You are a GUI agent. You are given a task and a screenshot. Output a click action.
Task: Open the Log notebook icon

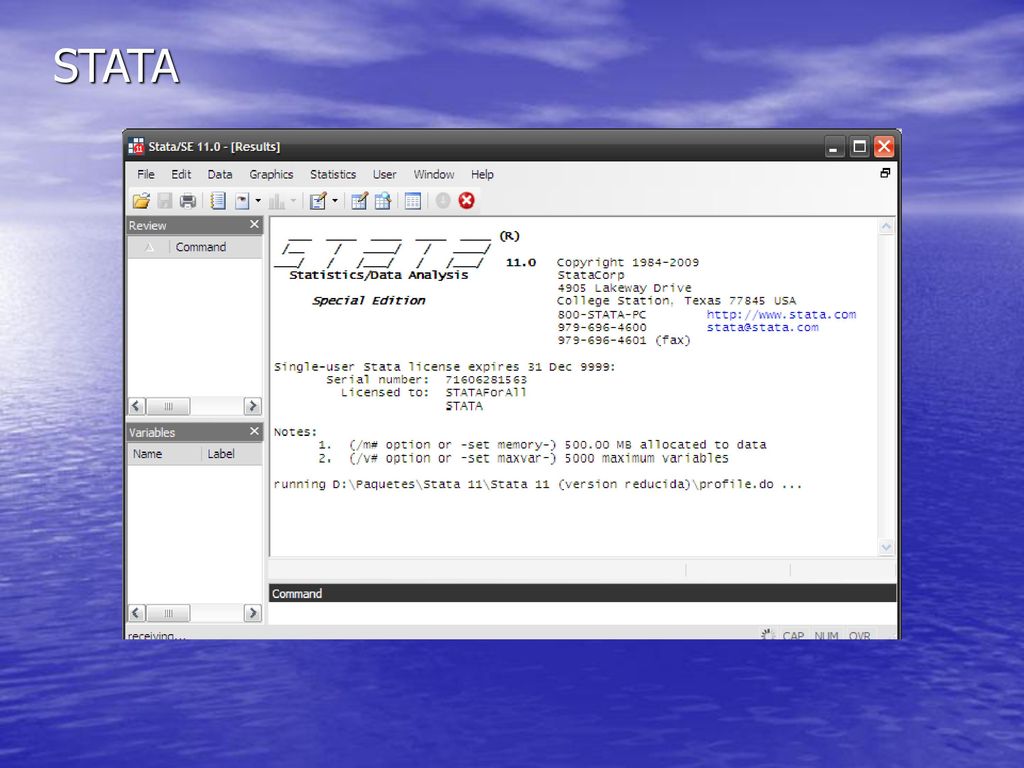218,201
